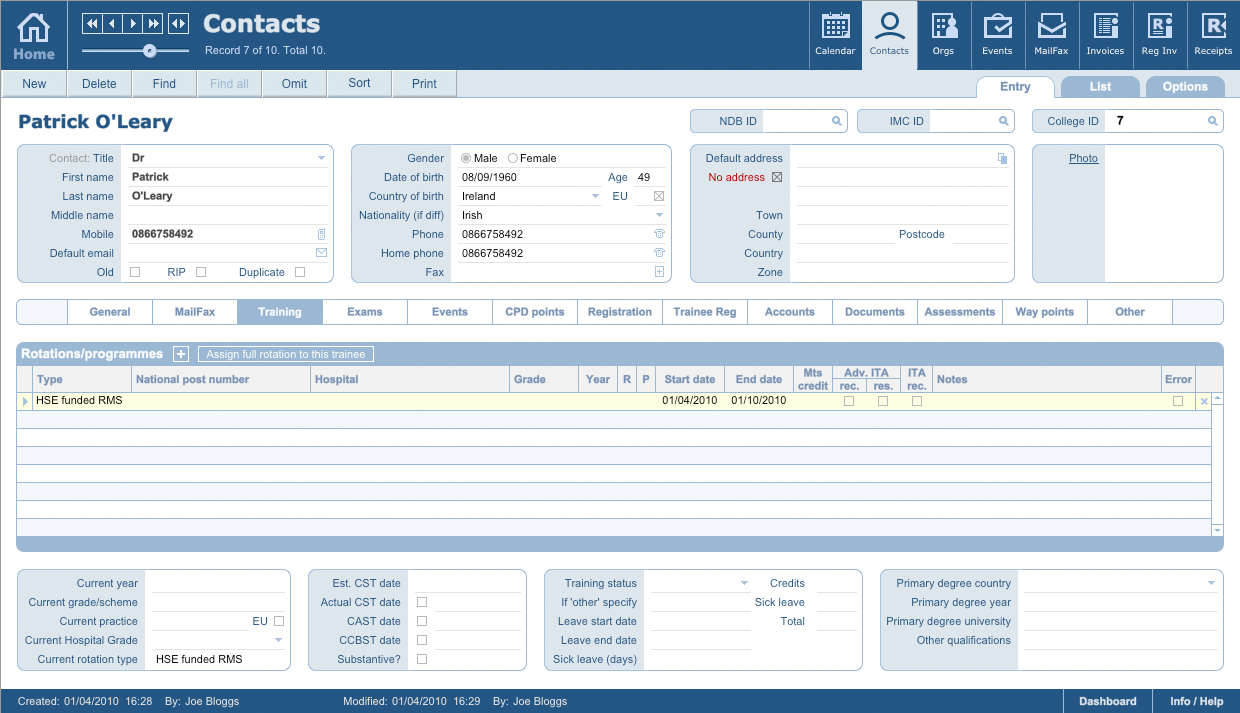1240x713 pixels.
Task: Click the left-right arrows record navigation icon
Action: click(x=178, y=23)
